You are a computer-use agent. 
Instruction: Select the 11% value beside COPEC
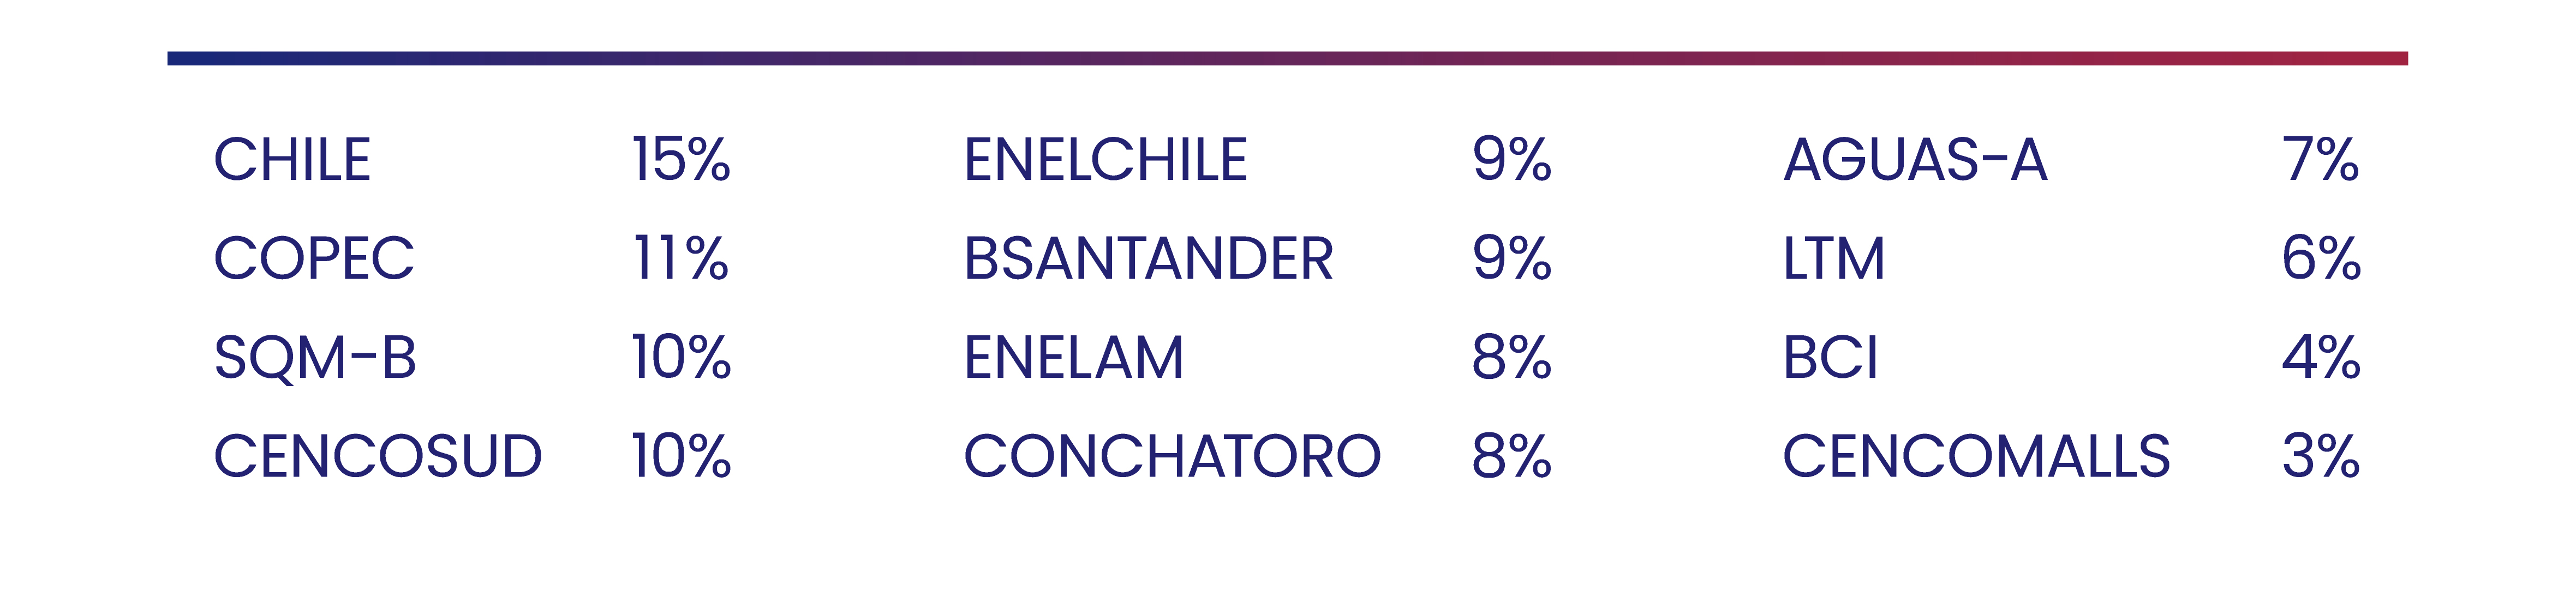(681, 259)
